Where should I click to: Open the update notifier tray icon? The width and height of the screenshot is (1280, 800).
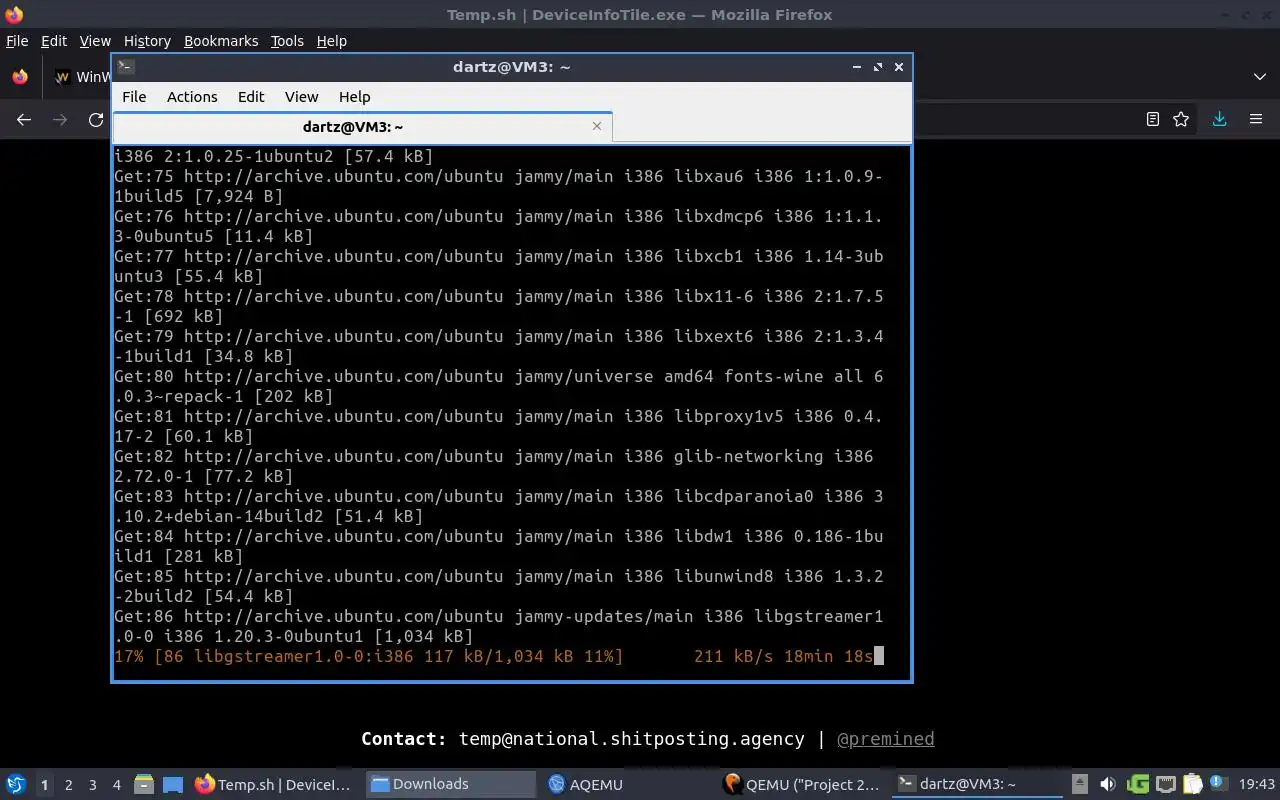click(1218, 784)
